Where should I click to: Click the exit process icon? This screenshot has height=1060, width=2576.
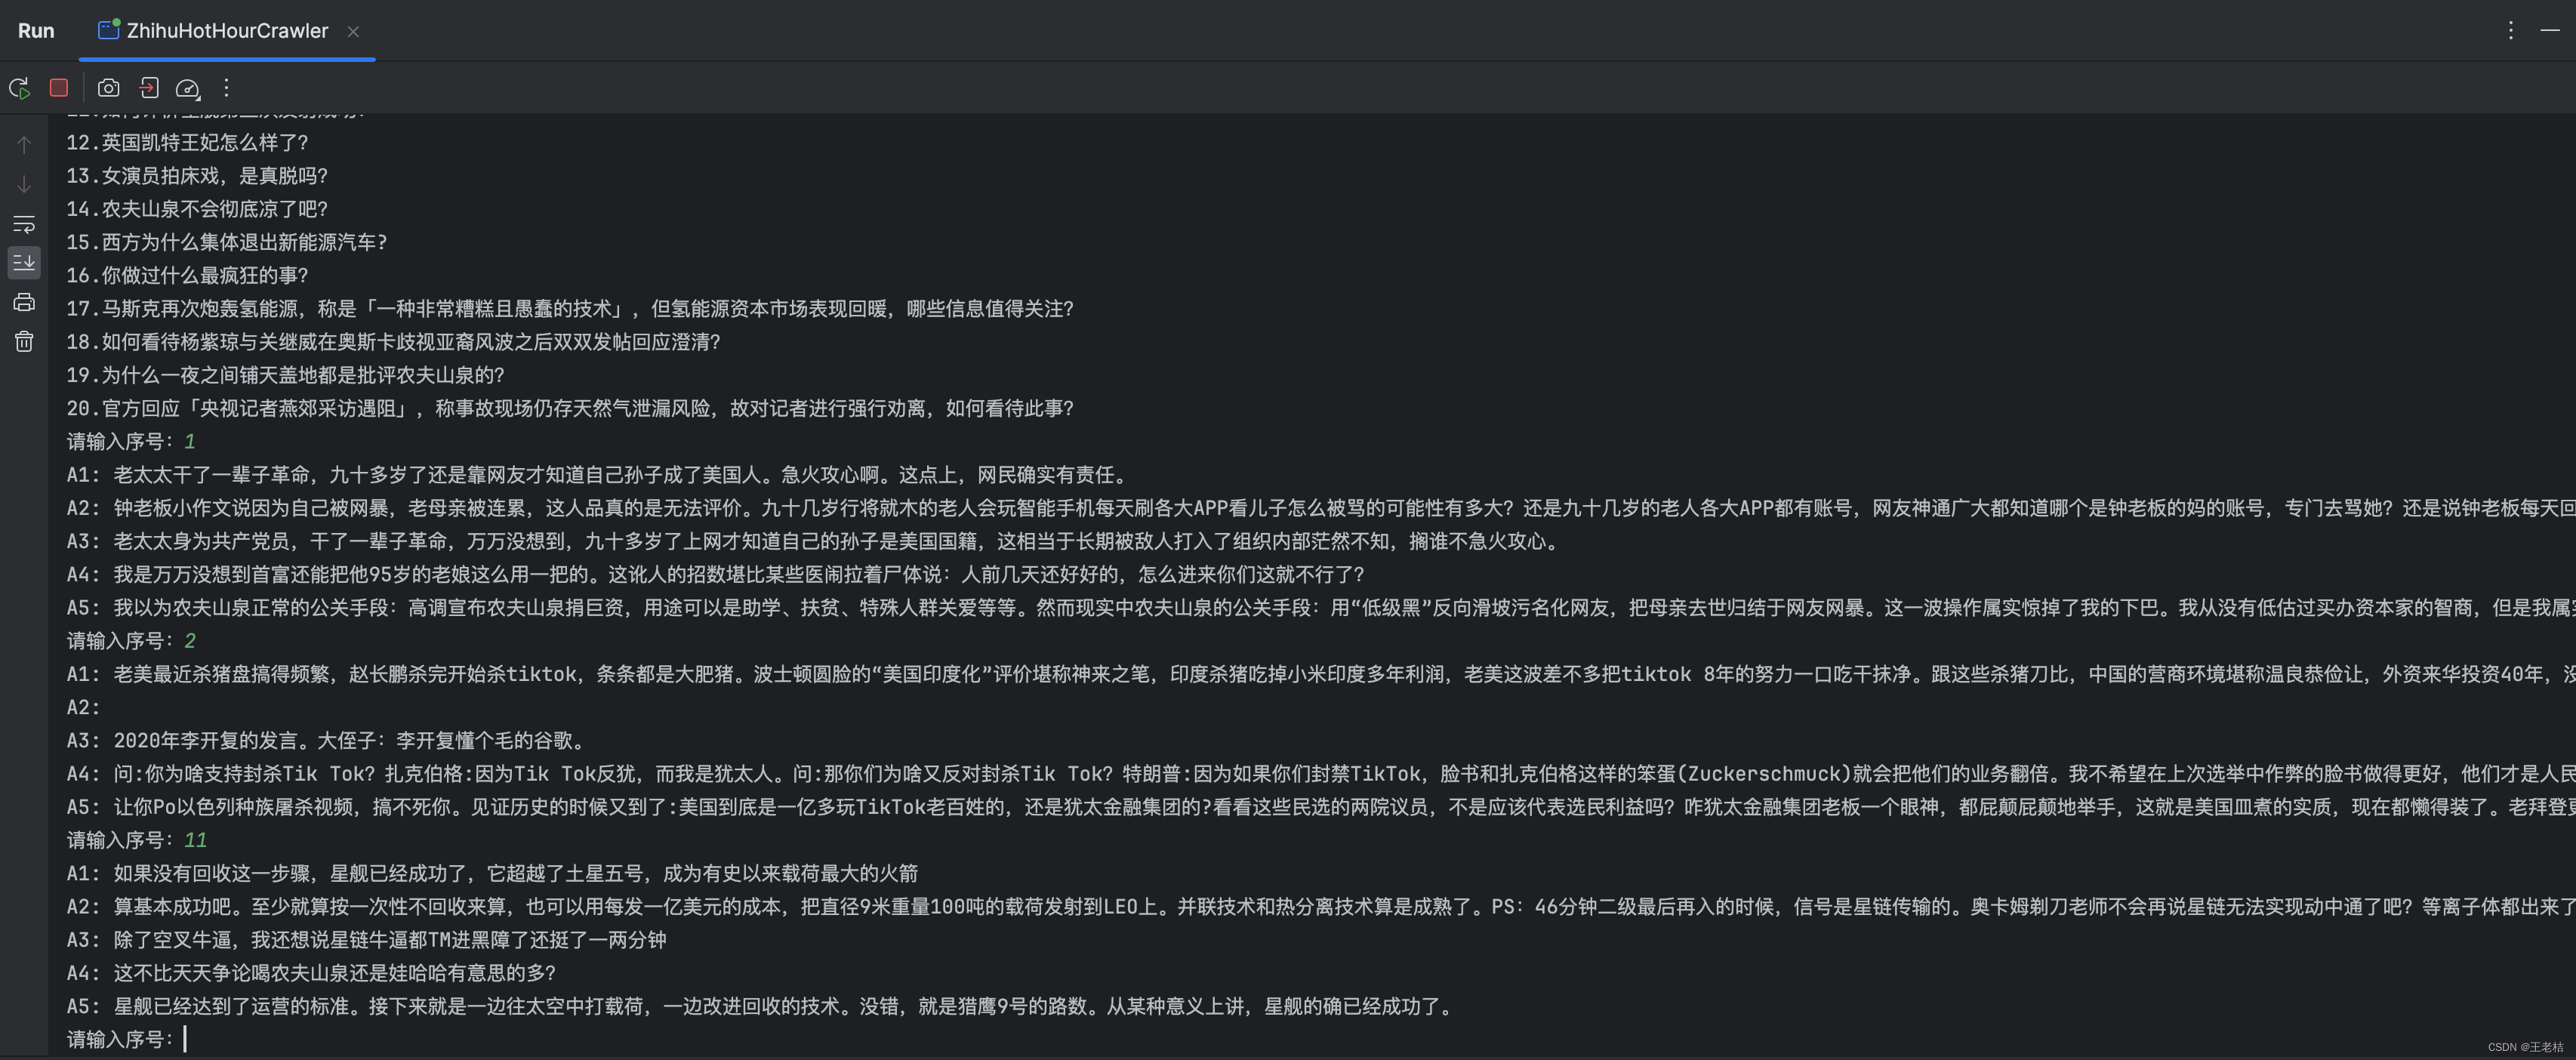pyautogui.click(x=148, y=88)
